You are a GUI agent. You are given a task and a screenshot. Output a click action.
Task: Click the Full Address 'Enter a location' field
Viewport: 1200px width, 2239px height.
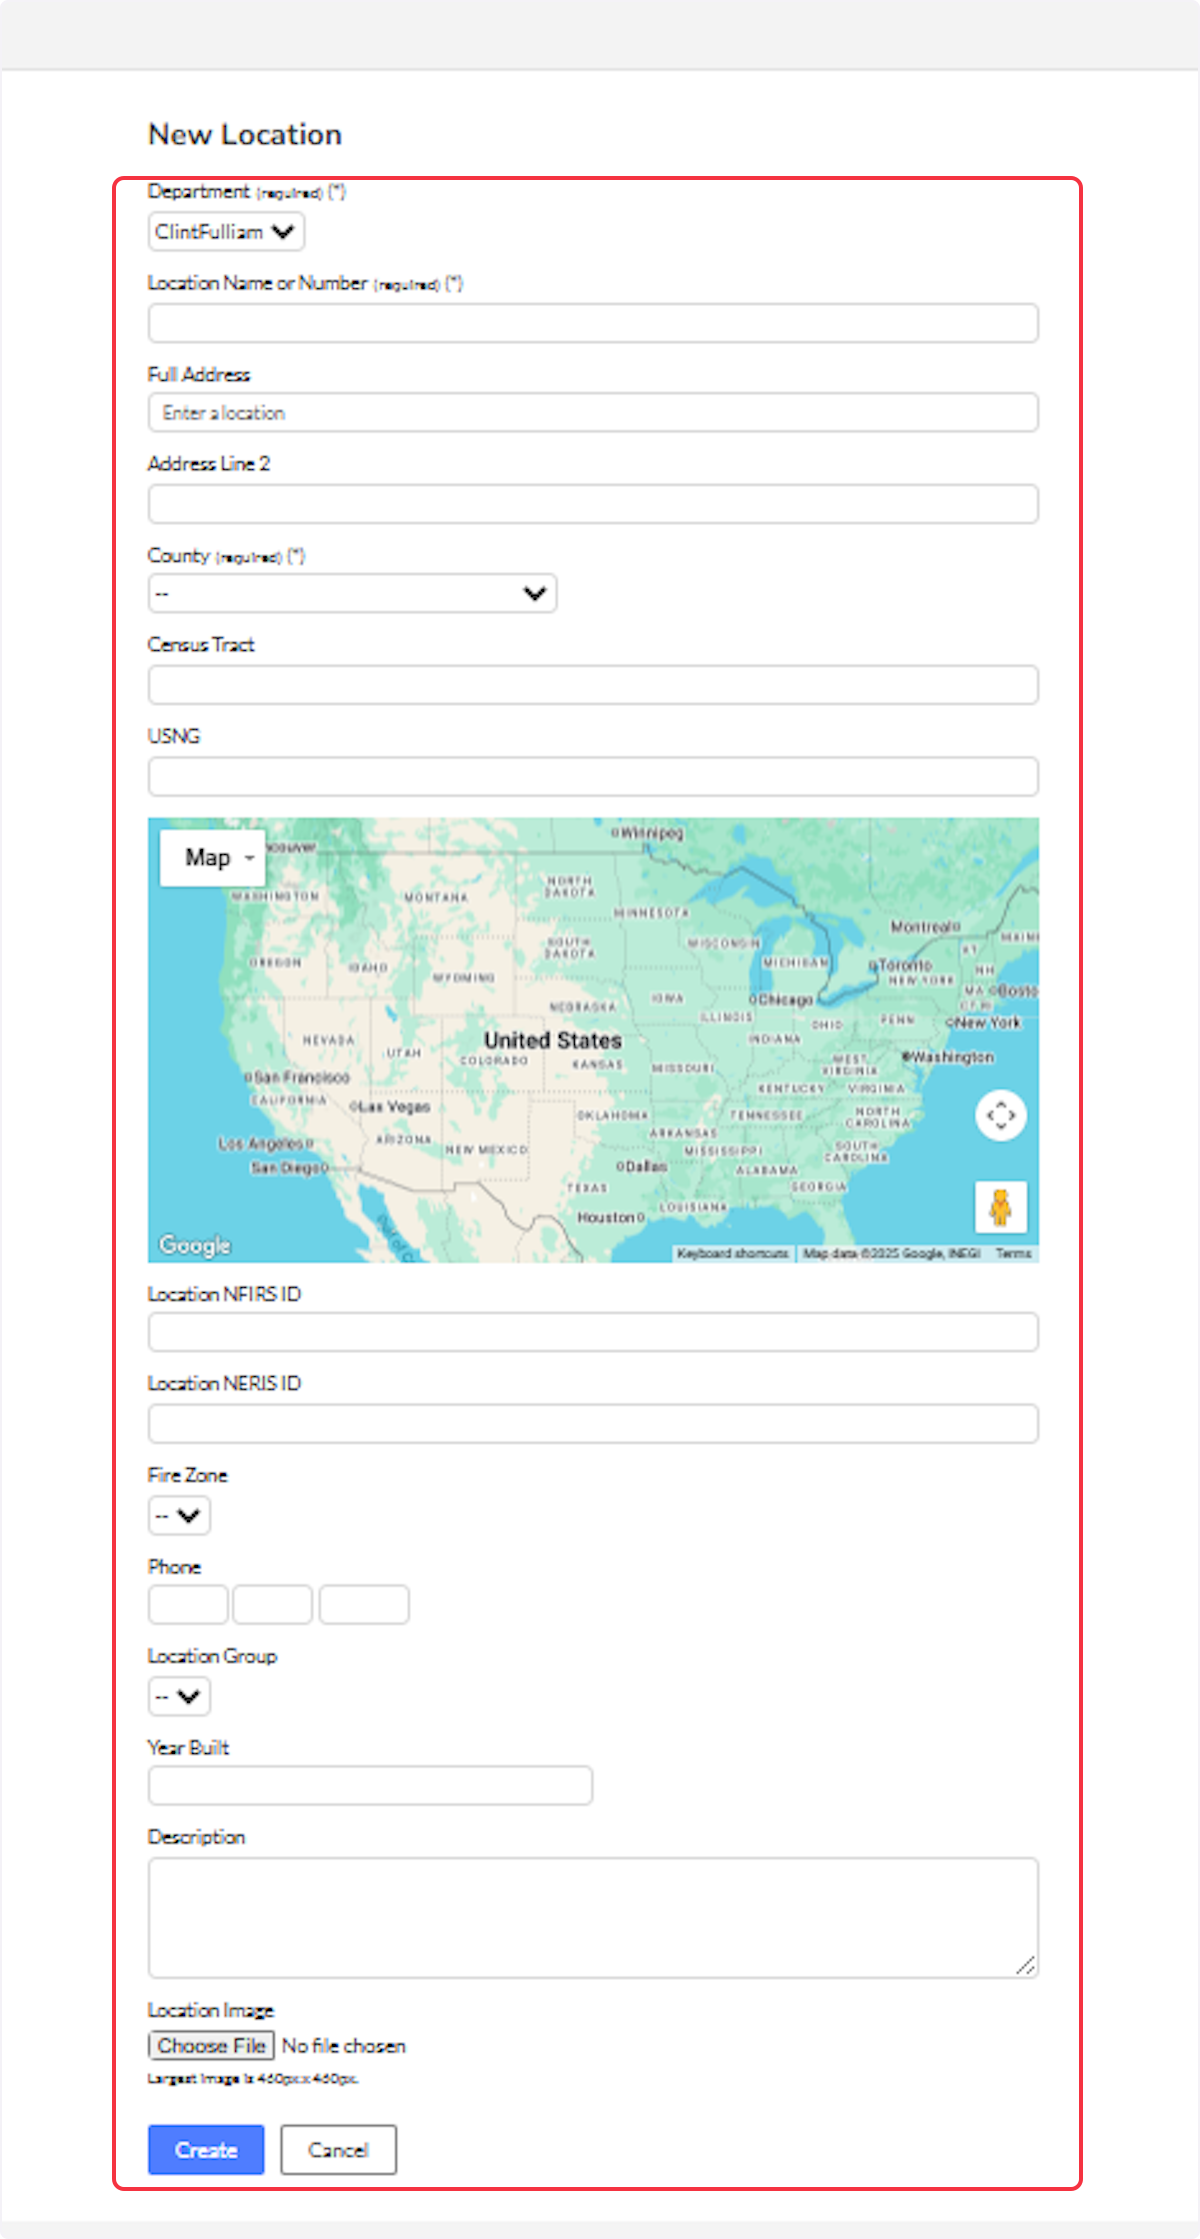593,413
